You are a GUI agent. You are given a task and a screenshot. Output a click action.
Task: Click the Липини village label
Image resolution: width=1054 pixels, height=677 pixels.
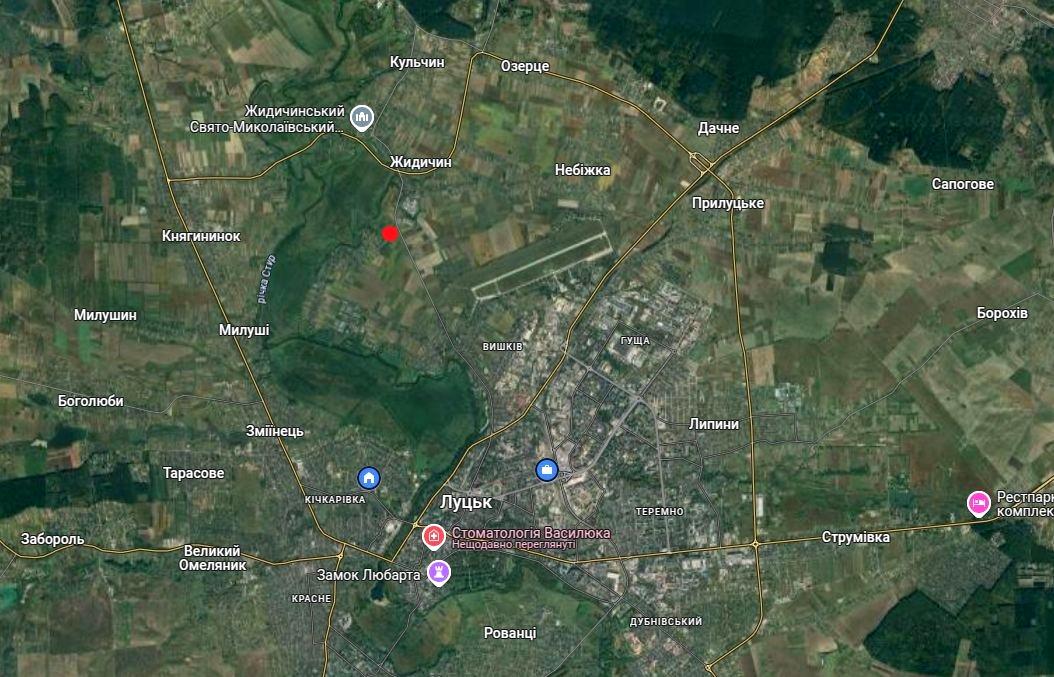pos(714,424)
